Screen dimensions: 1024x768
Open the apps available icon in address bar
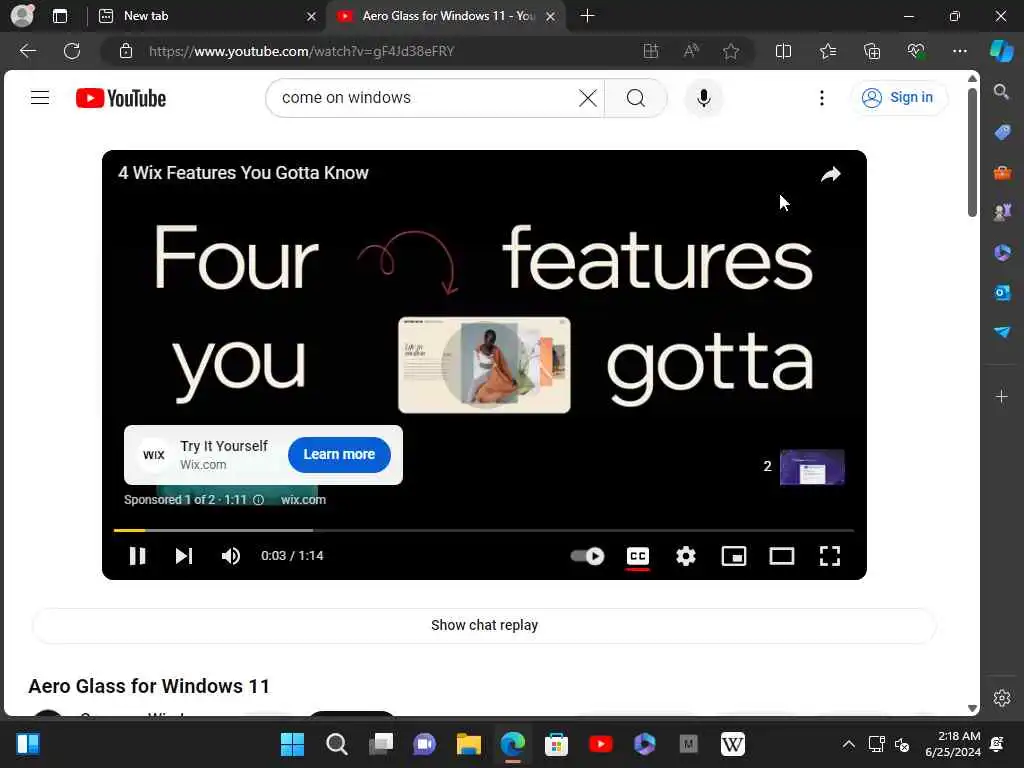pos(651,51)
